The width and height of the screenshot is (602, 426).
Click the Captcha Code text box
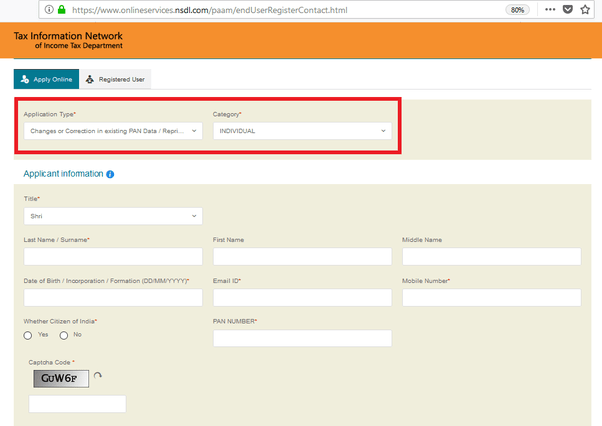coord(77,404)
